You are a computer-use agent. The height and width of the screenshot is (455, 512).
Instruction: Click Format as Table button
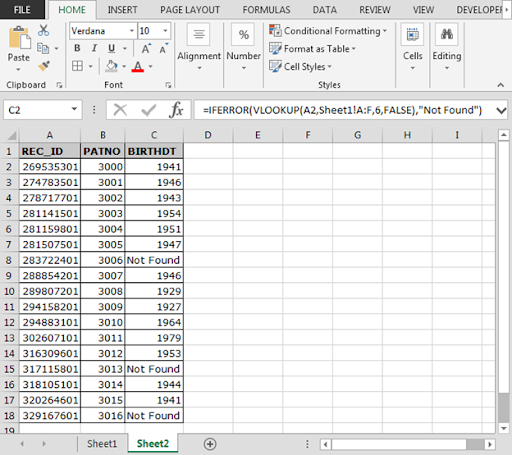[313, 49]
